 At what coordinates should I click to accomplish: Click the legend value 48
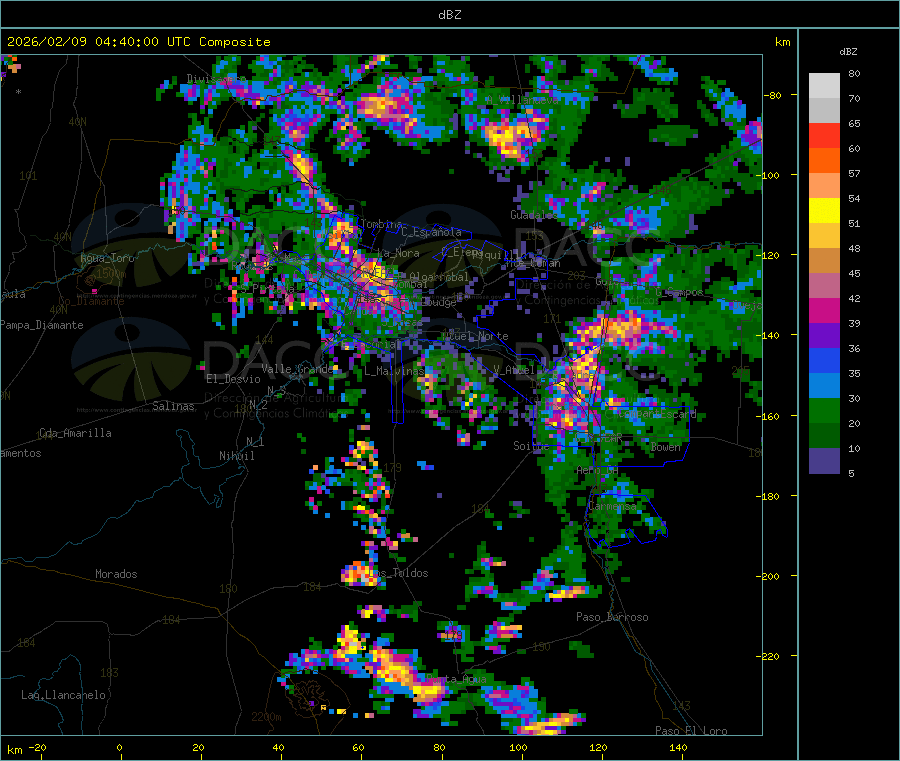pyautogui.click(x=854, y=249)
